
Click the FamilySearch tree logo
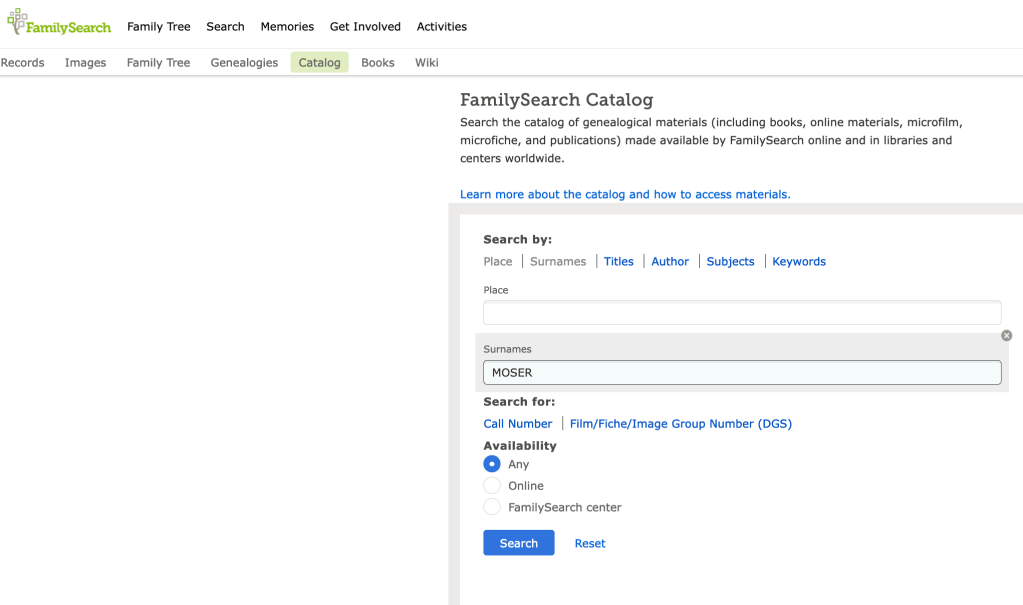58,24
